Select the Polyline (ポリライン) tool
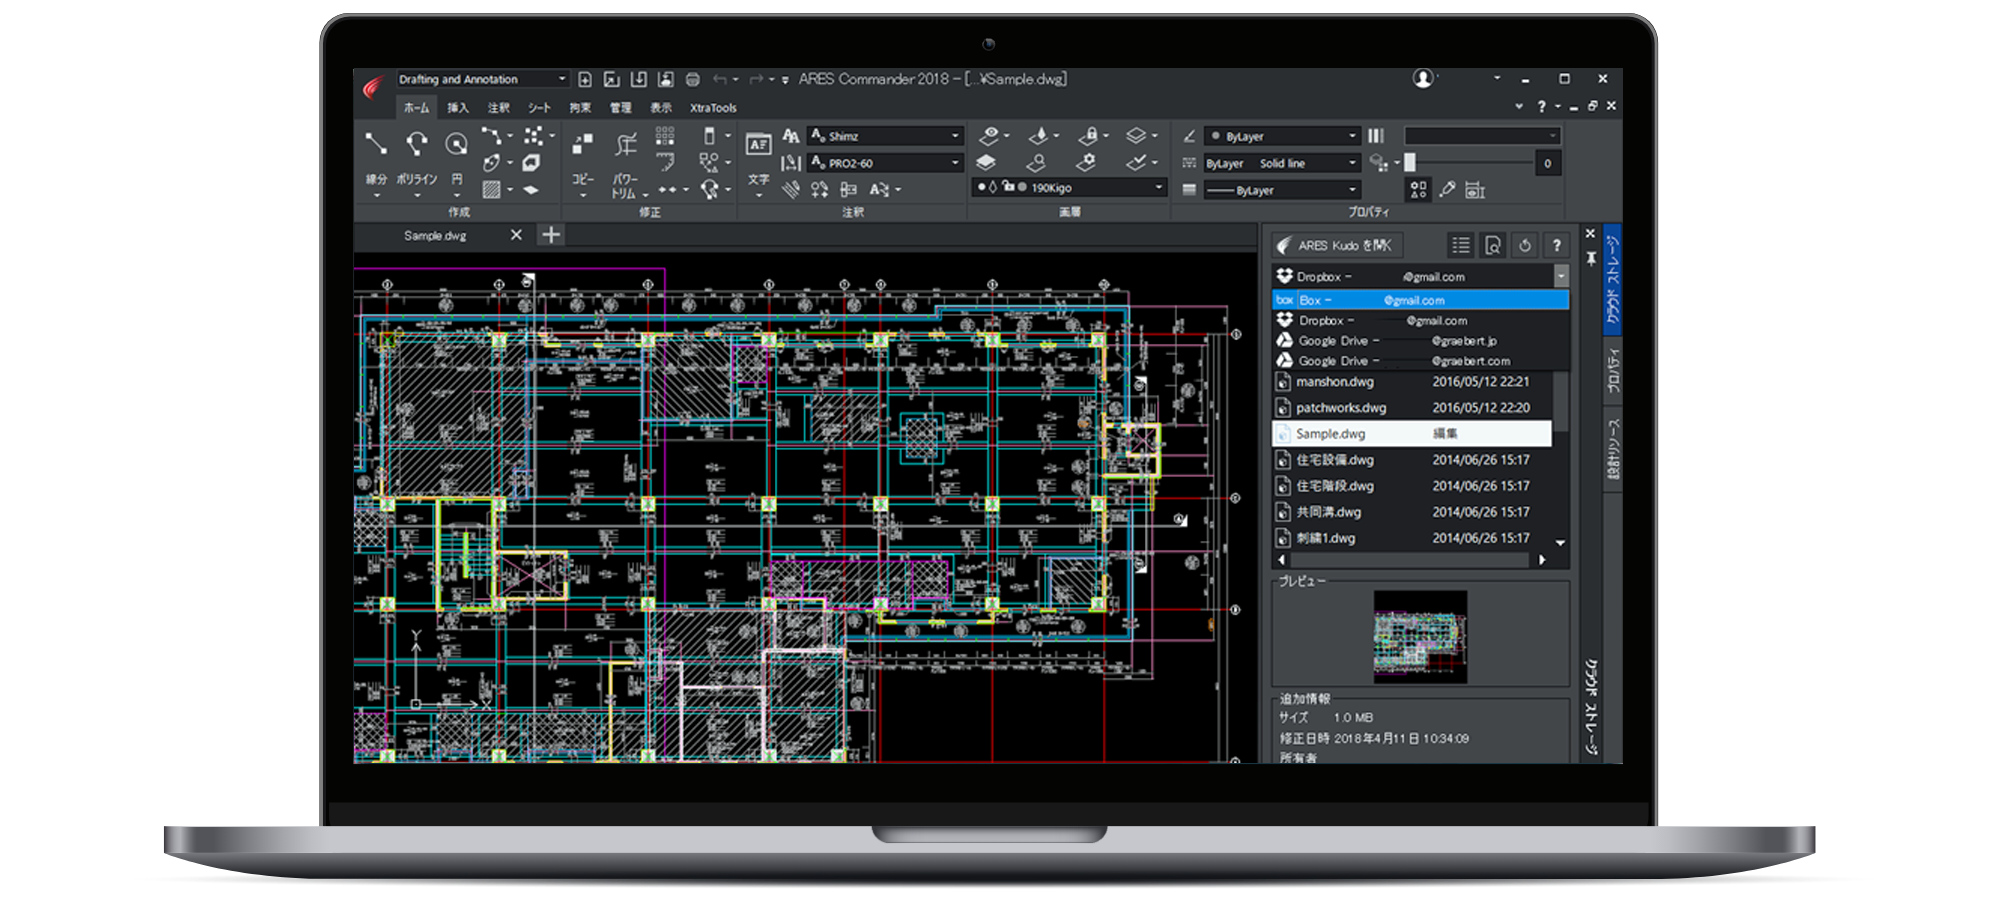Viewport: 2000px width, 900px height. pyautogui.click(x=417, y=144)
